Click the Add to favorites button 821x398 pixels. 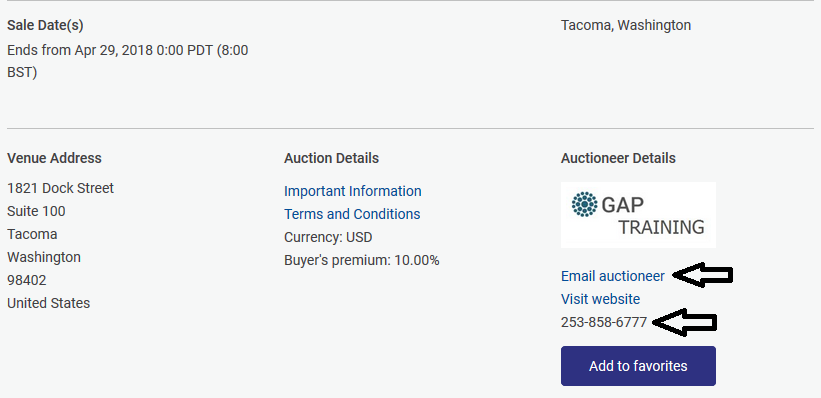pyautogui.click(x=638, y=366)
